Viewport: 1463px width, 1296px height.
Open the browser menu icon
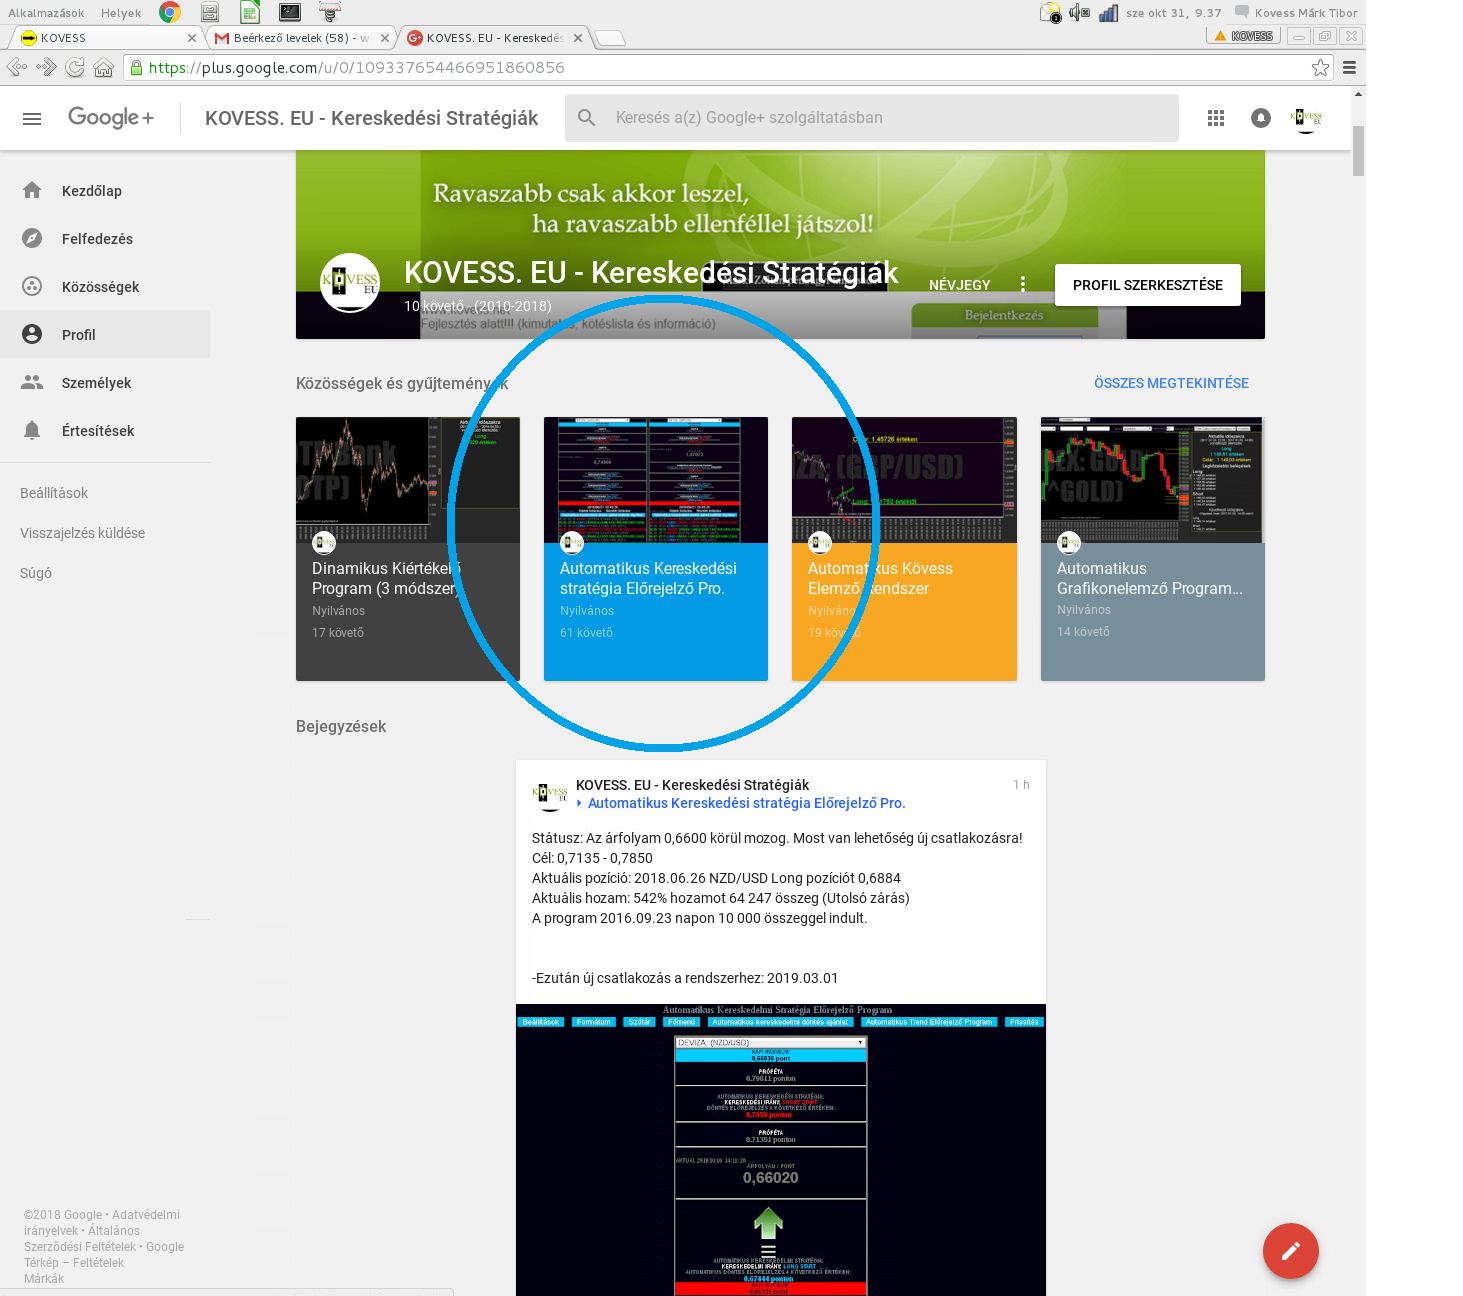click(x=1349, y=68)
